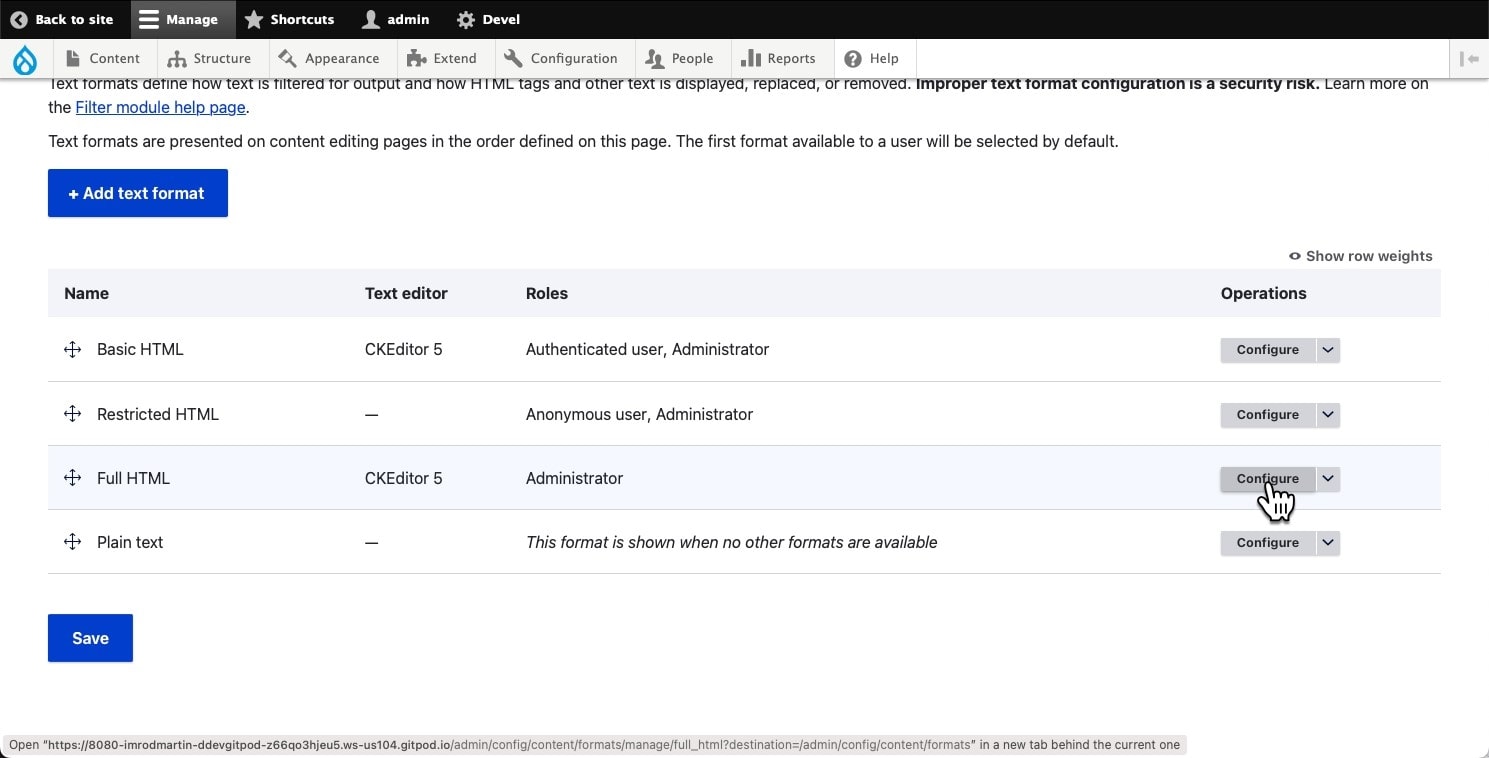Configure the Plain text format
Screen dimensions: 1489x758
(1268, 543)
